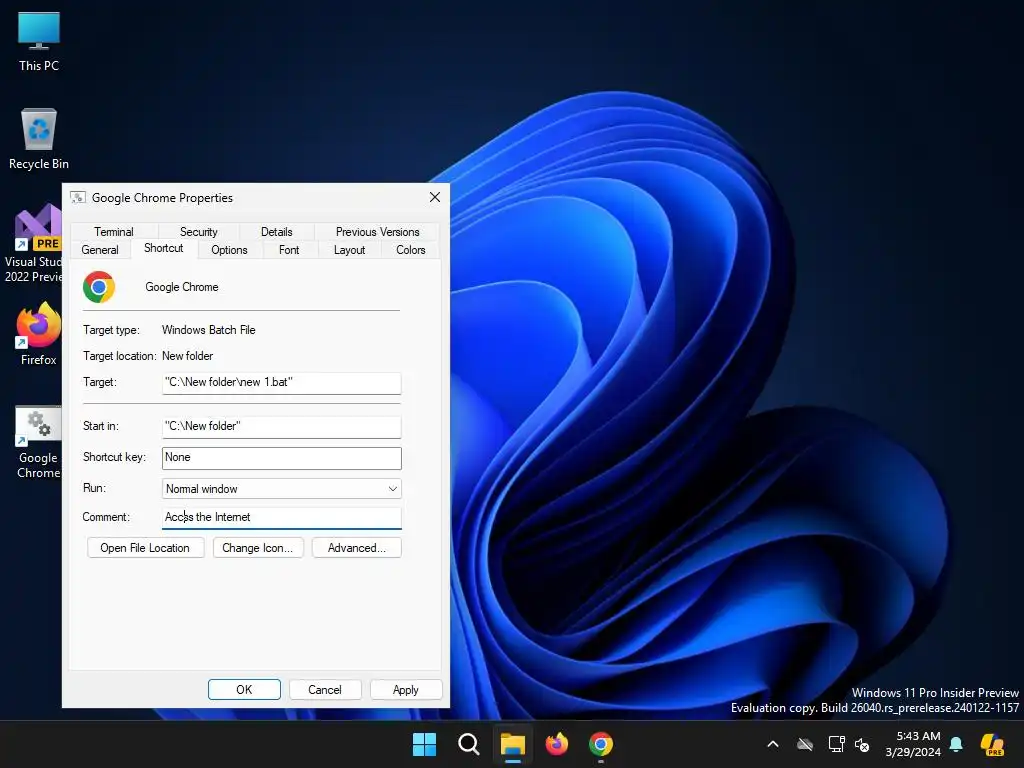This screenshot has width=1024, height=768.
Task: Select Visual Studio 2022 Preview desktop shortcut
Action: point(33,243)
